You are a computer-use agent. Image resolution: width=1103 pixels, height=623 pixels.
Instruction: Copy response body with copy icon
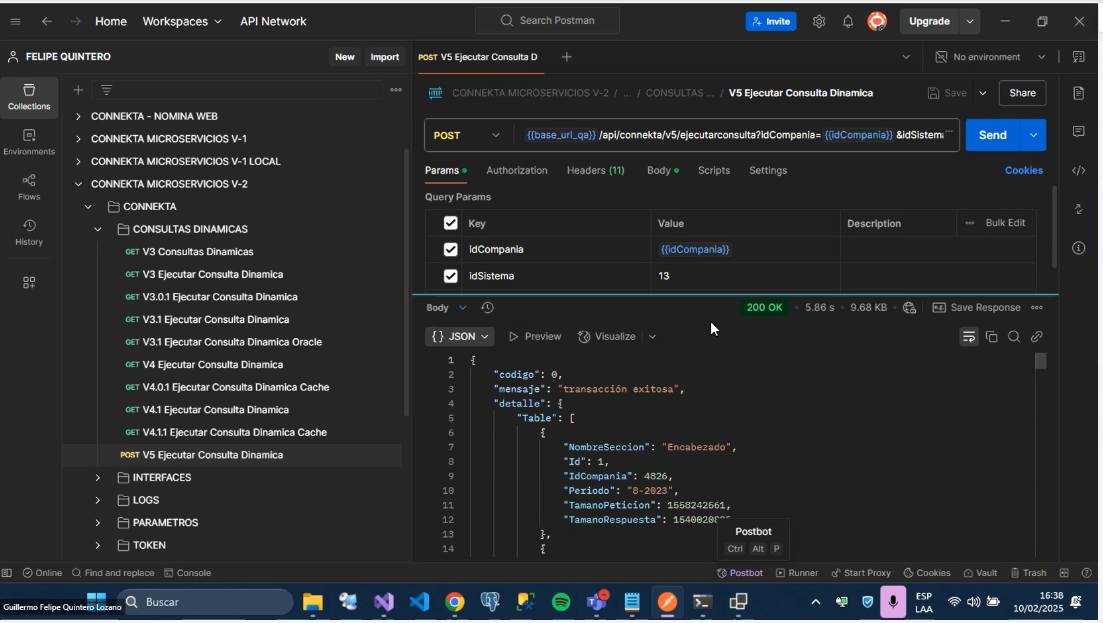991,337
